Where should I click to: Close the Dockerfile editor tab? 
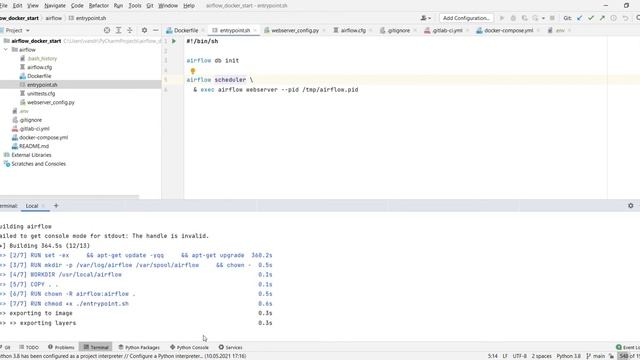pos(203,31)
